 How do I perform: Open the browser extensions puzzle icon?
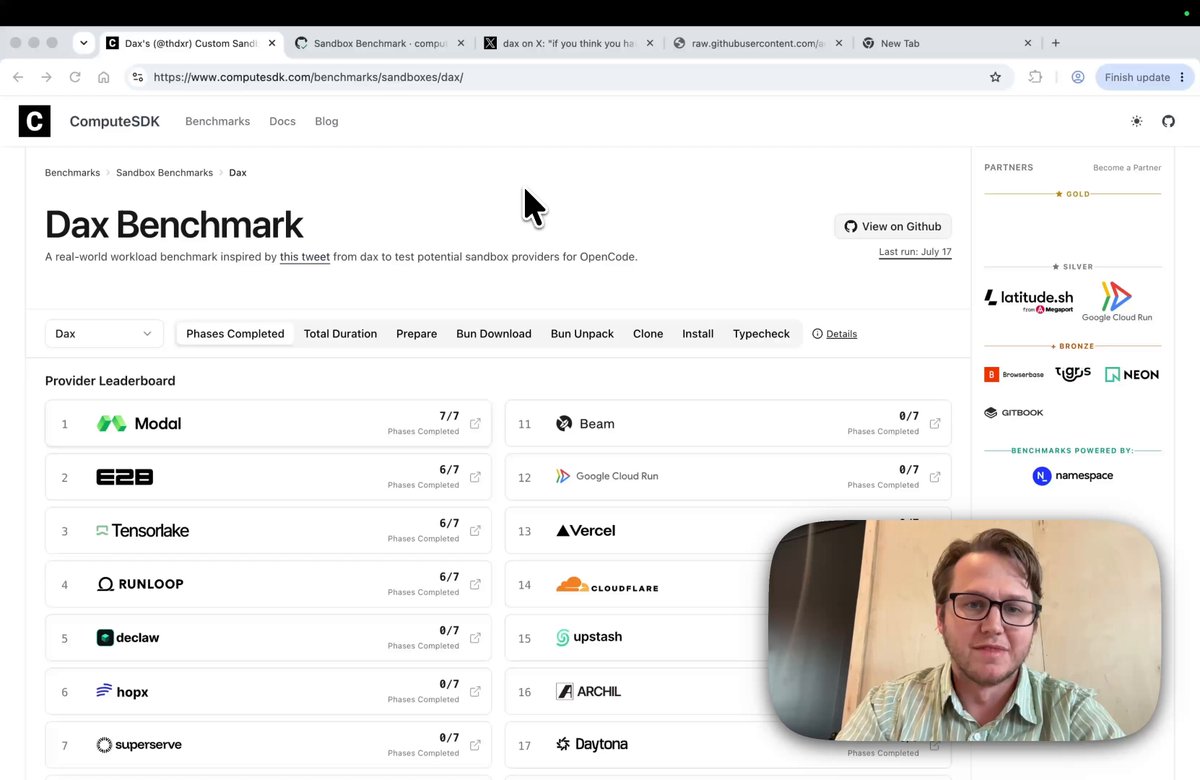(1035, 77)
